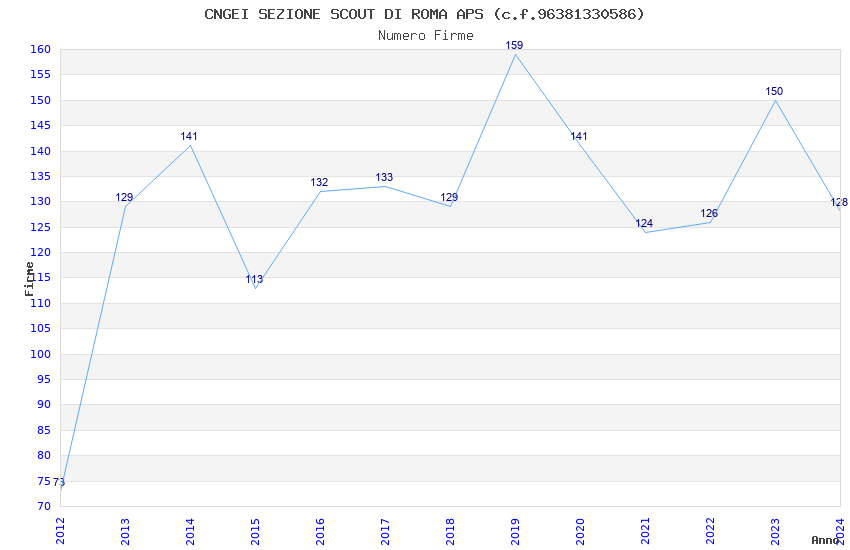Select the 2024 data label 128
This screenshot has width=850, height=550.
coord(839,203)
